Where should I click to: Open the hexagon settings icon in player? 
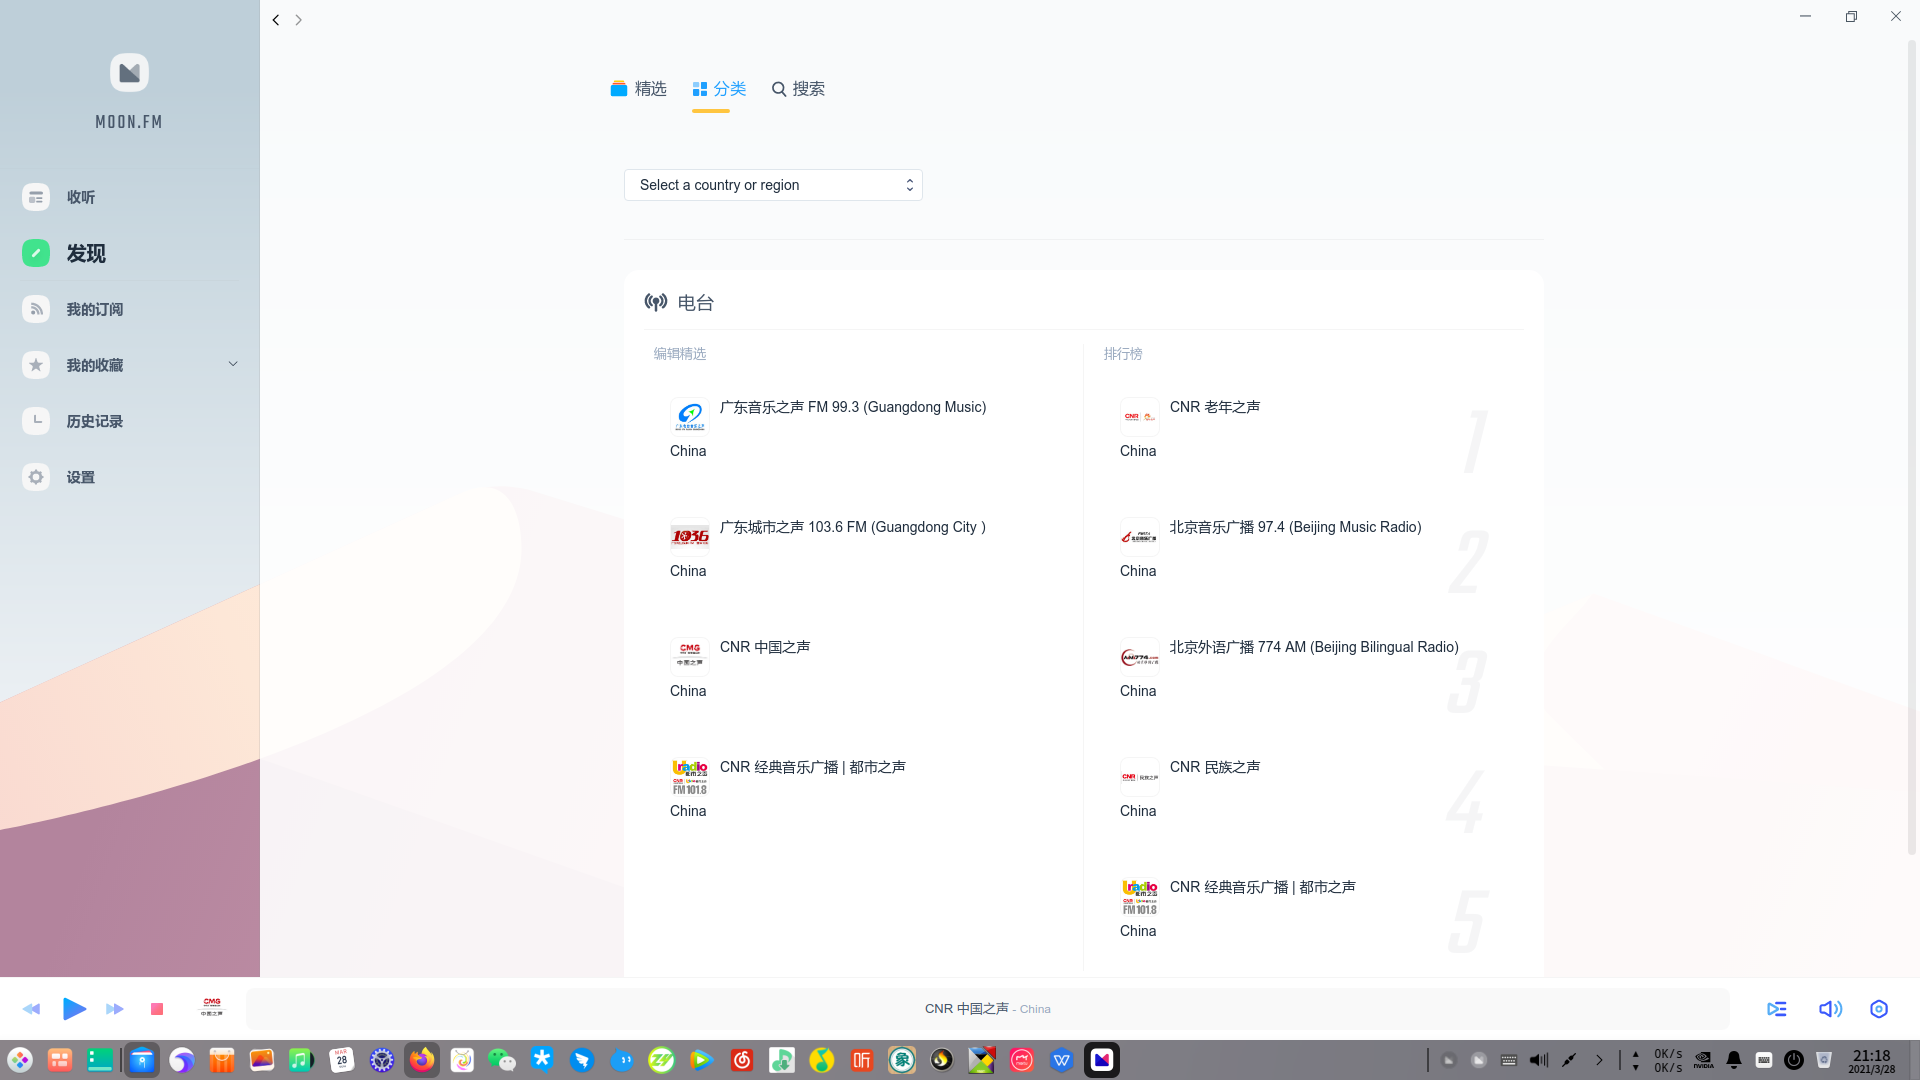point(1879,1009)
